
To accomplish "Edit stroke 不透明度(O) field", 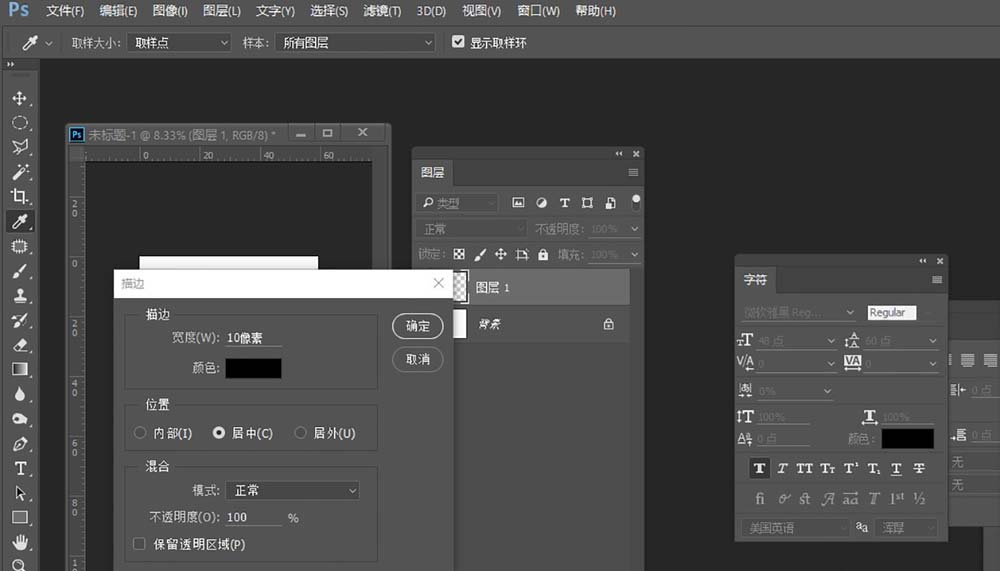I will click(x=254, y=517).
